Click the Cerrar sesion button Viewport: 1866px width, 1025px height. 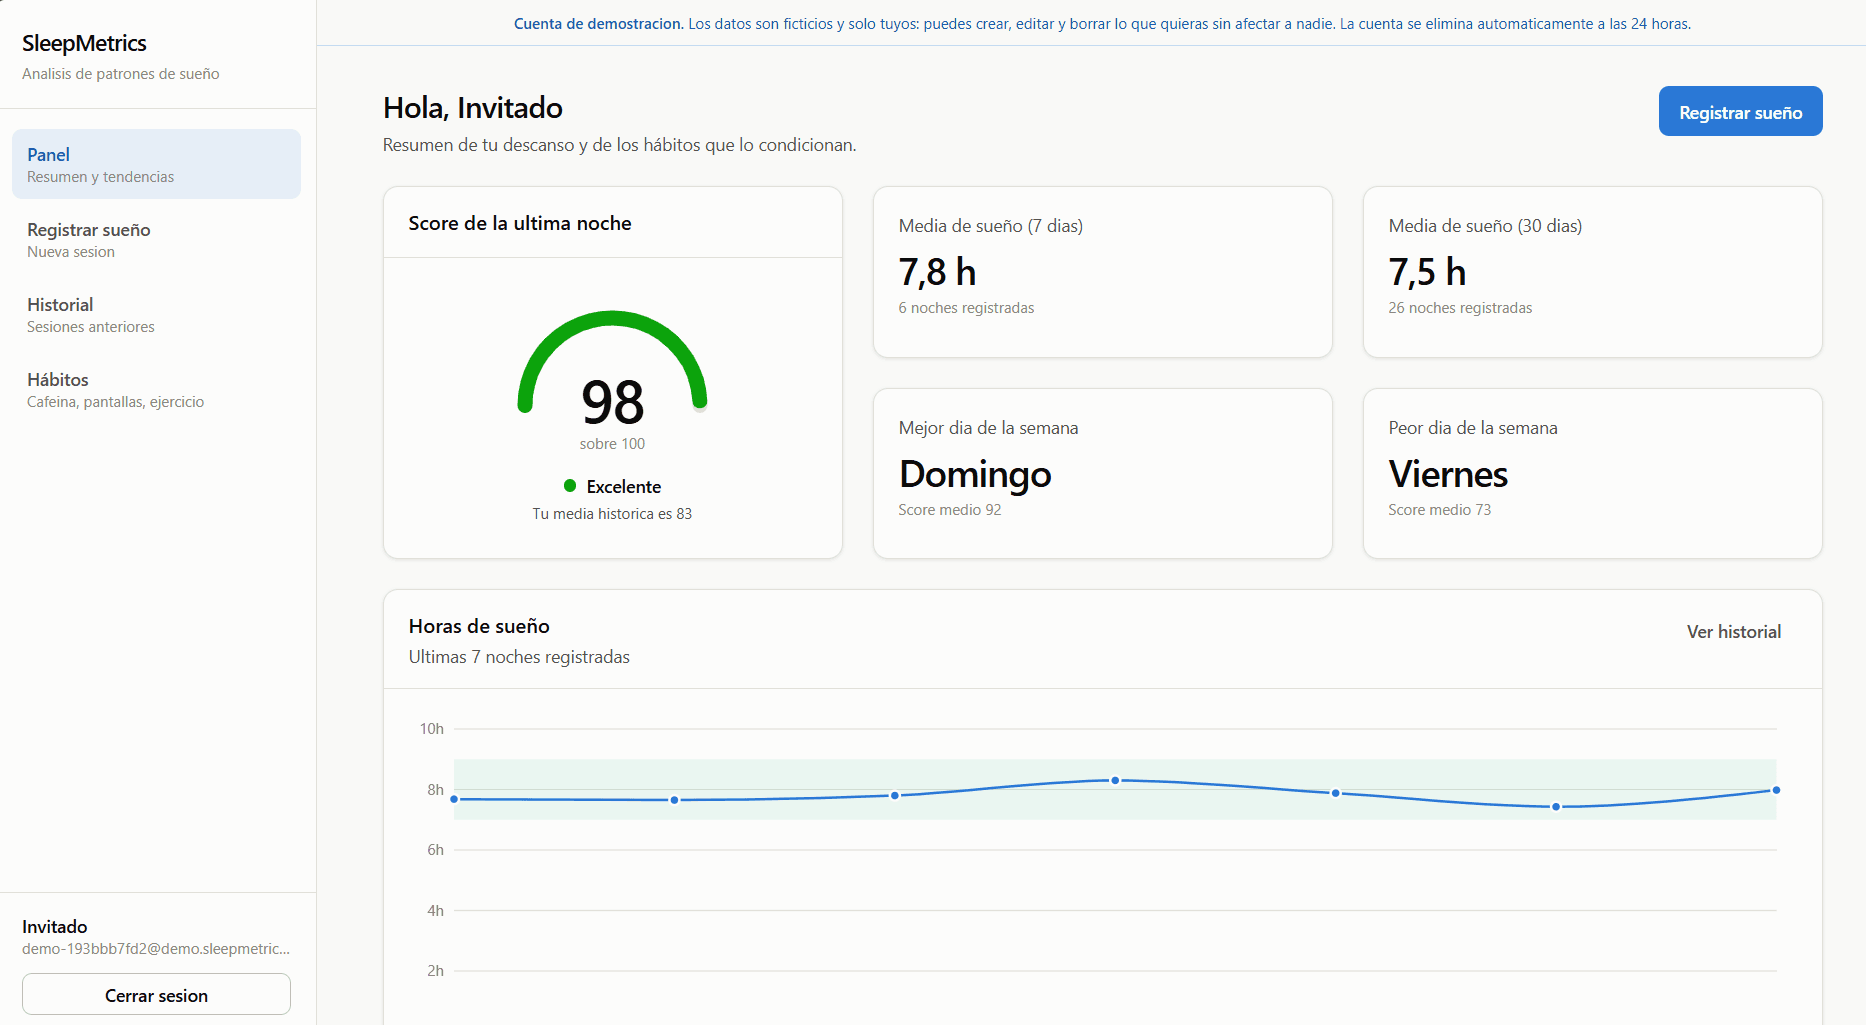pyautogui.click(x=156, y=995)
